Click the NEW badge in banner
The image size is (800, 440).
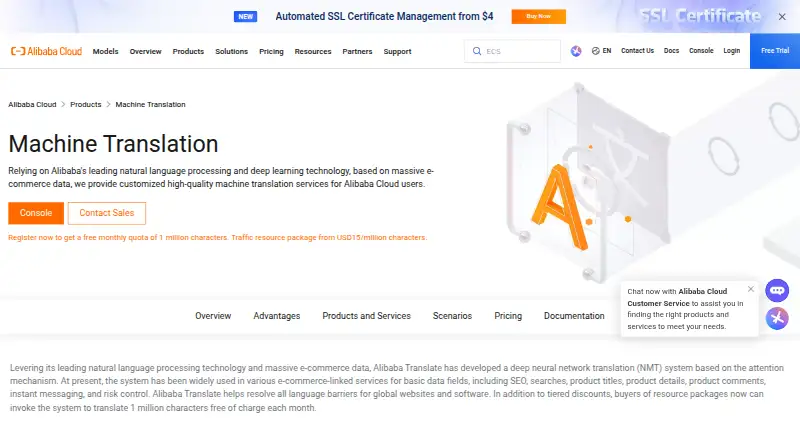tap(245, 16)
